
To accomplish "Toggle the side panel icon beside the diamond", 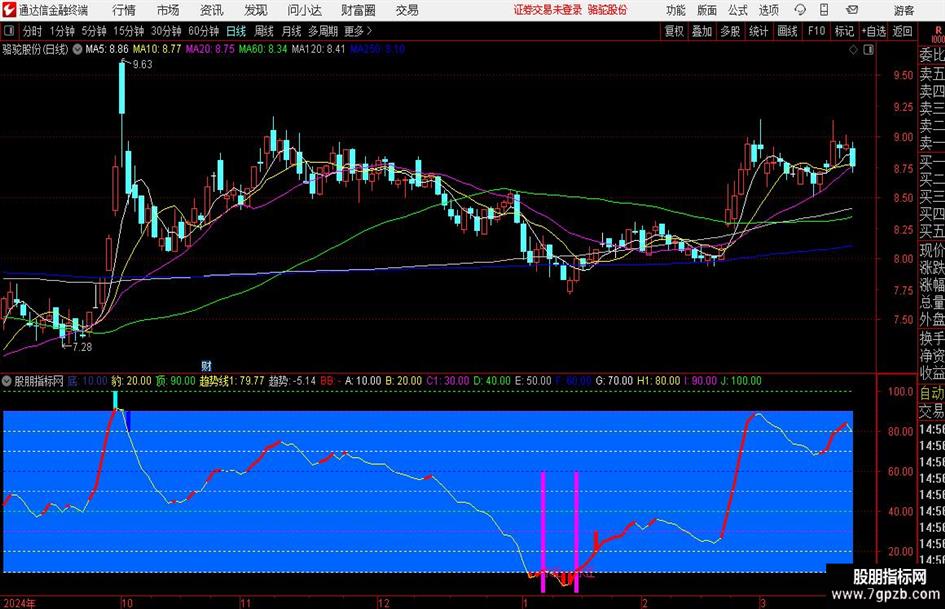I will (x=868, y=49).
